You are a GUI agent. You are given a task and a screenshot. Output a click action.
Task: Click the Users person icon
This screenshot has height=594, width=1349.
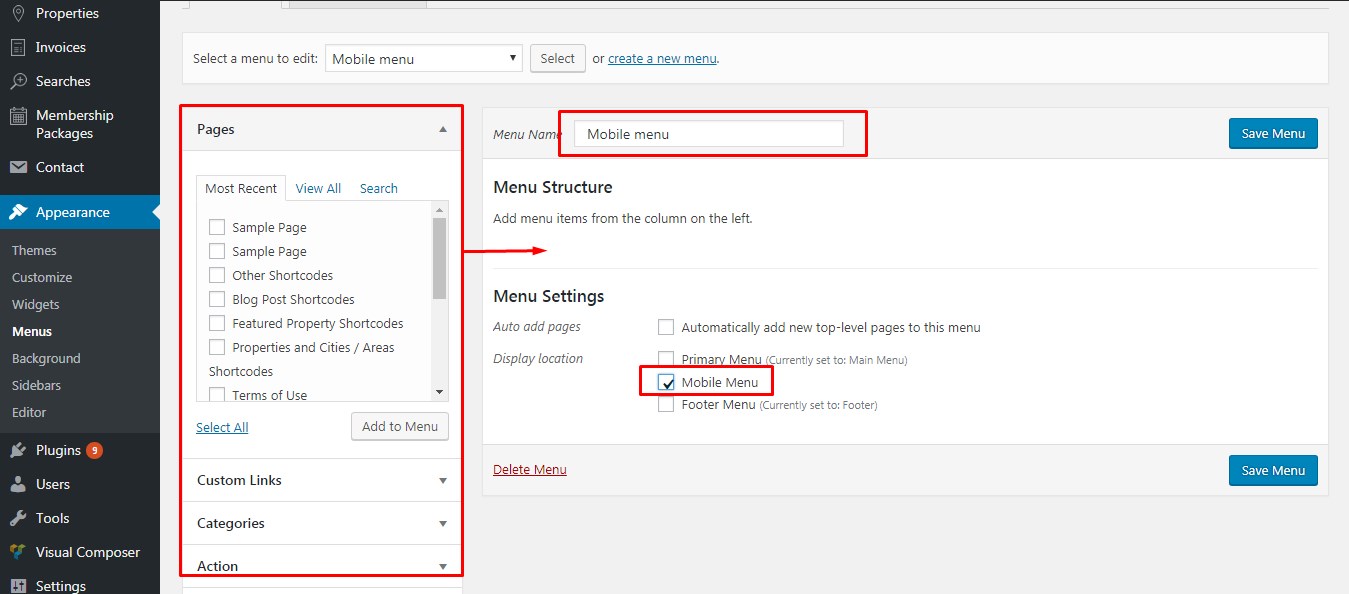pos(18,484)
